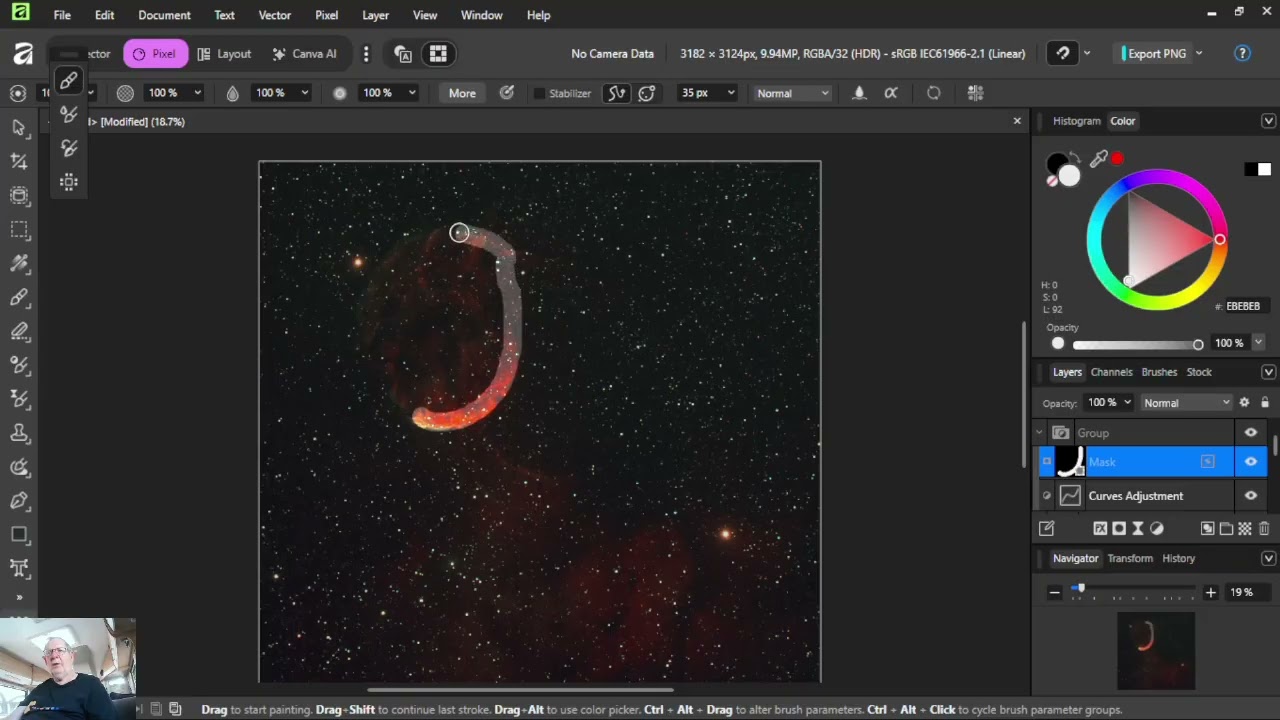The image size is (1280, 720).
Task: Select the Rectangle shape tool
Action: [x=18, y=535]
